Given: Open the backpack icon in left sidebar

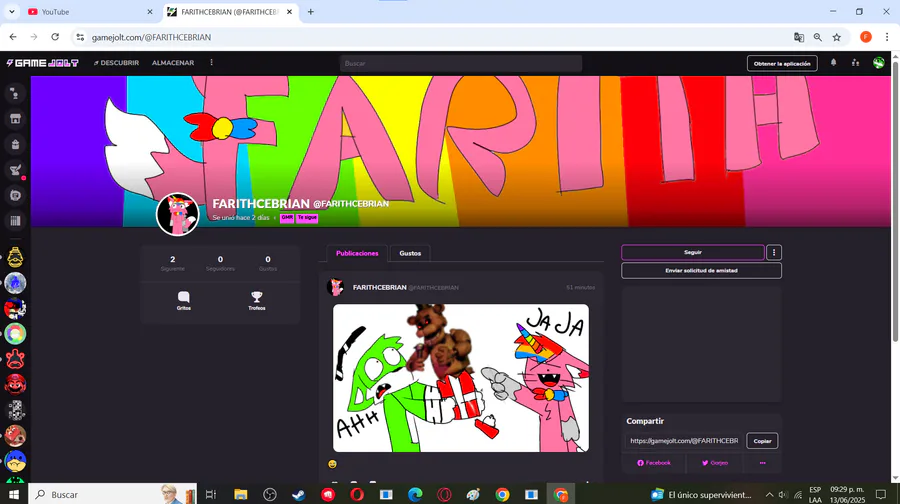Looking at the screenshot, I should [x=15, y=145].
